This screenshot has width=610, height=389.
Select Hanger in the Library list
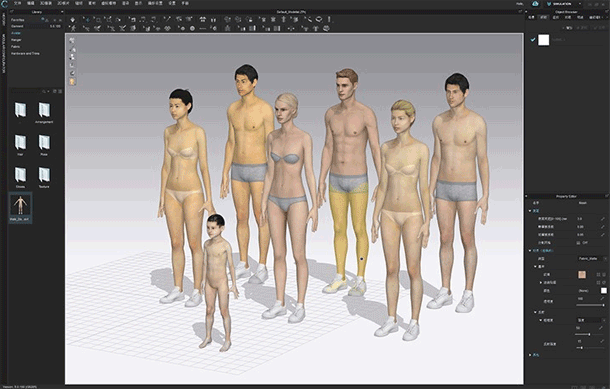point(16,40)
